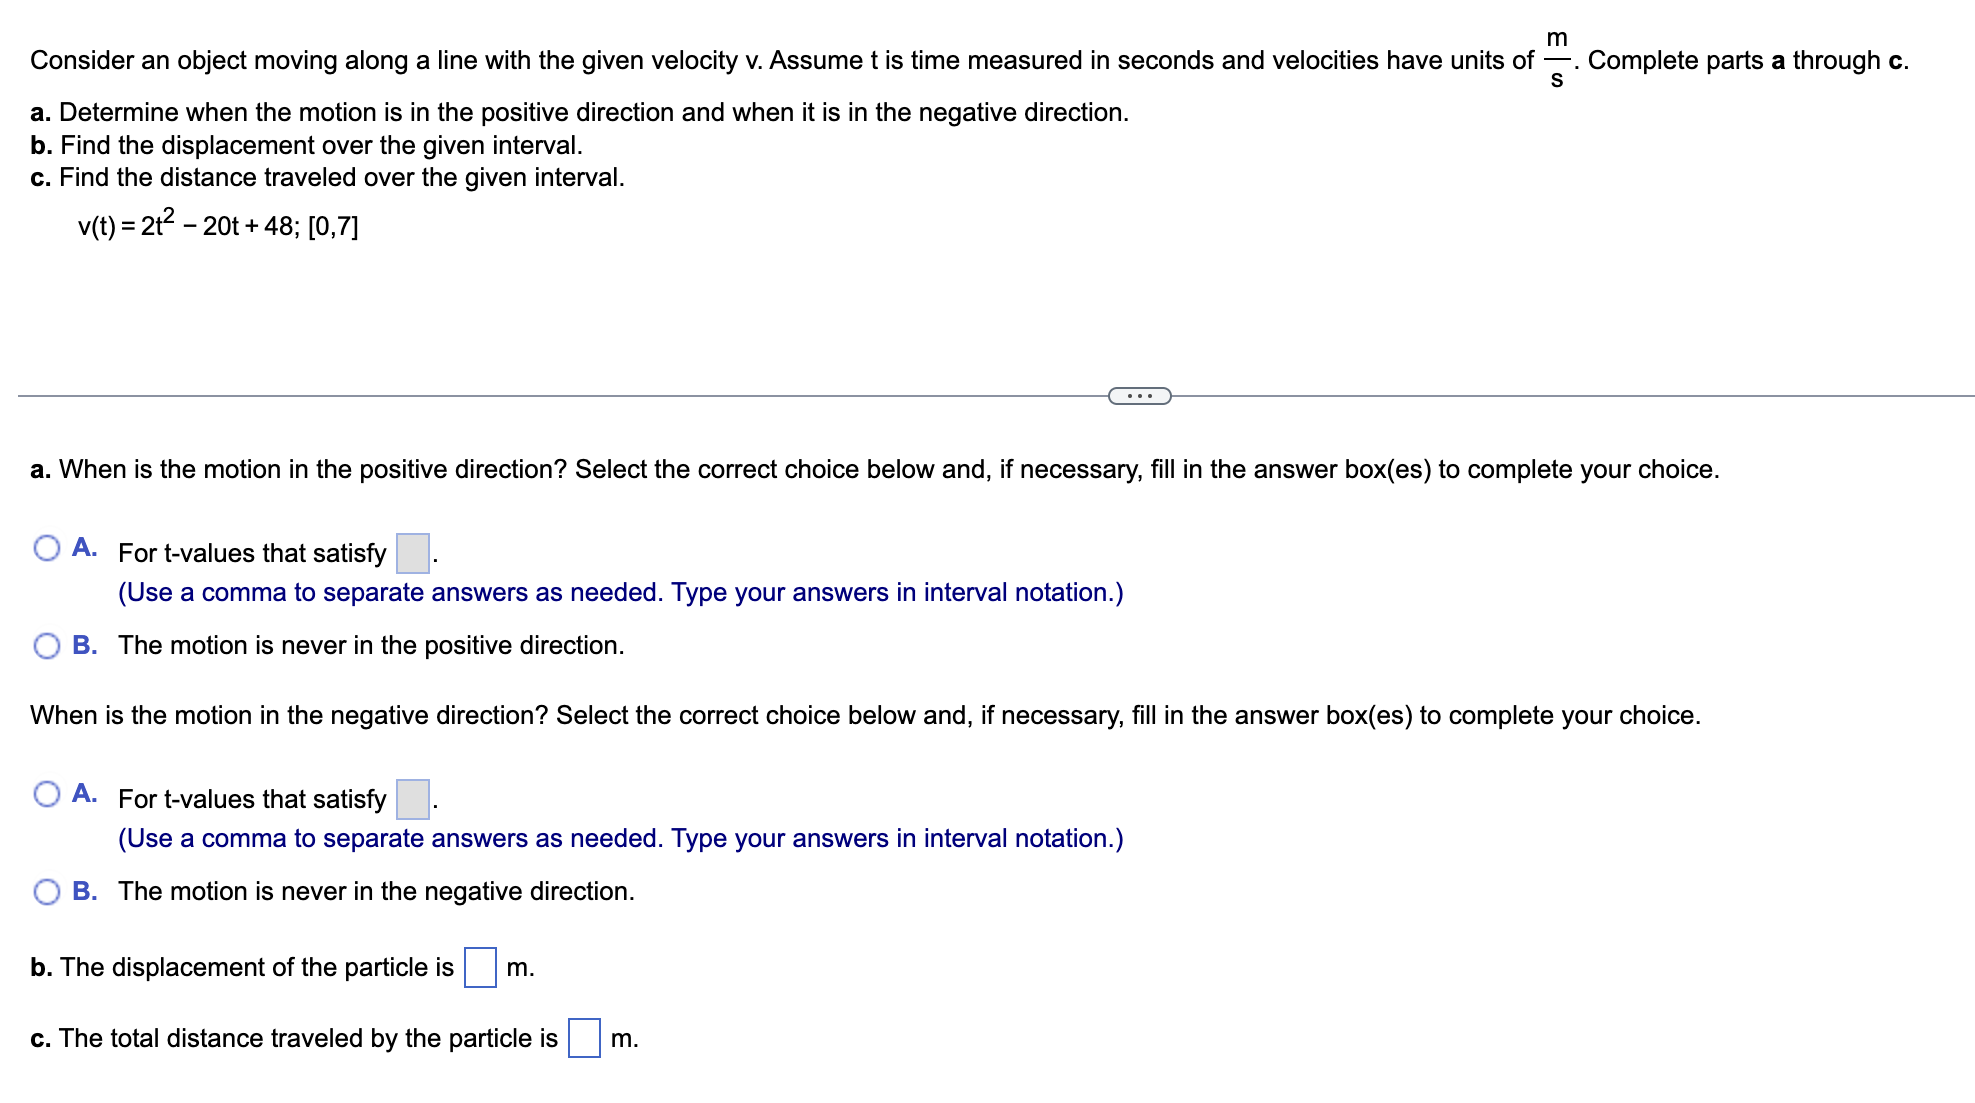Click the displacement answer box in part b
This screenshot has width=1975, height=1103.
tap(481, 967)
